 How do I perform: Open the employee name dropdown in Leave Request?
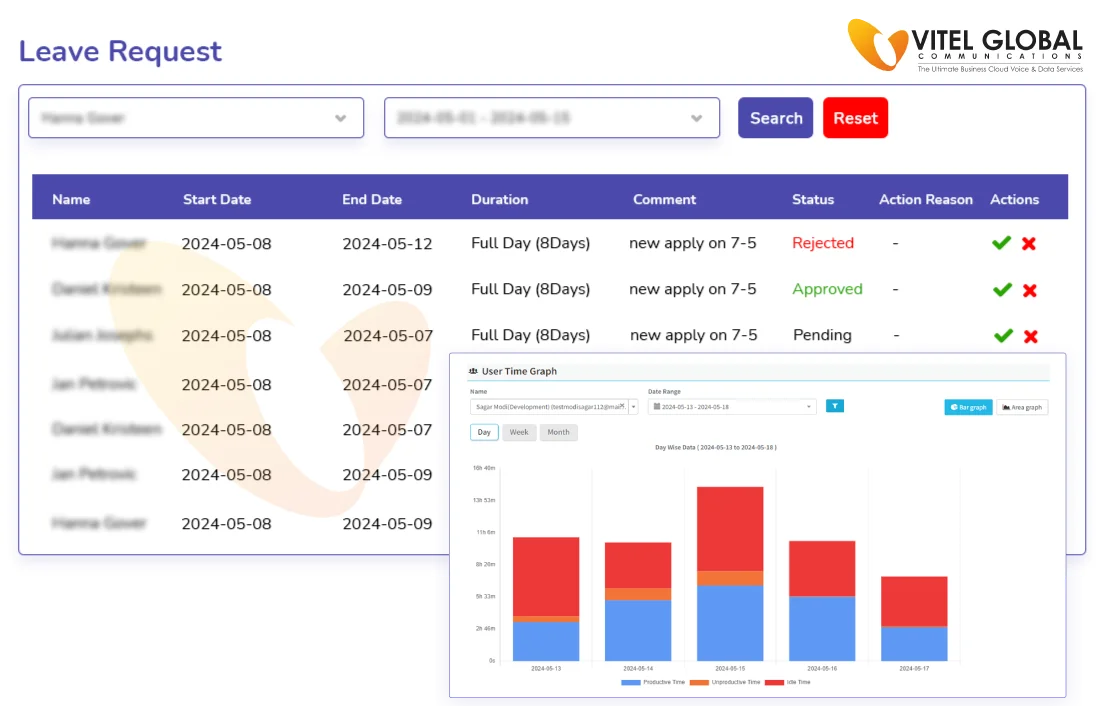pos(196,118)
